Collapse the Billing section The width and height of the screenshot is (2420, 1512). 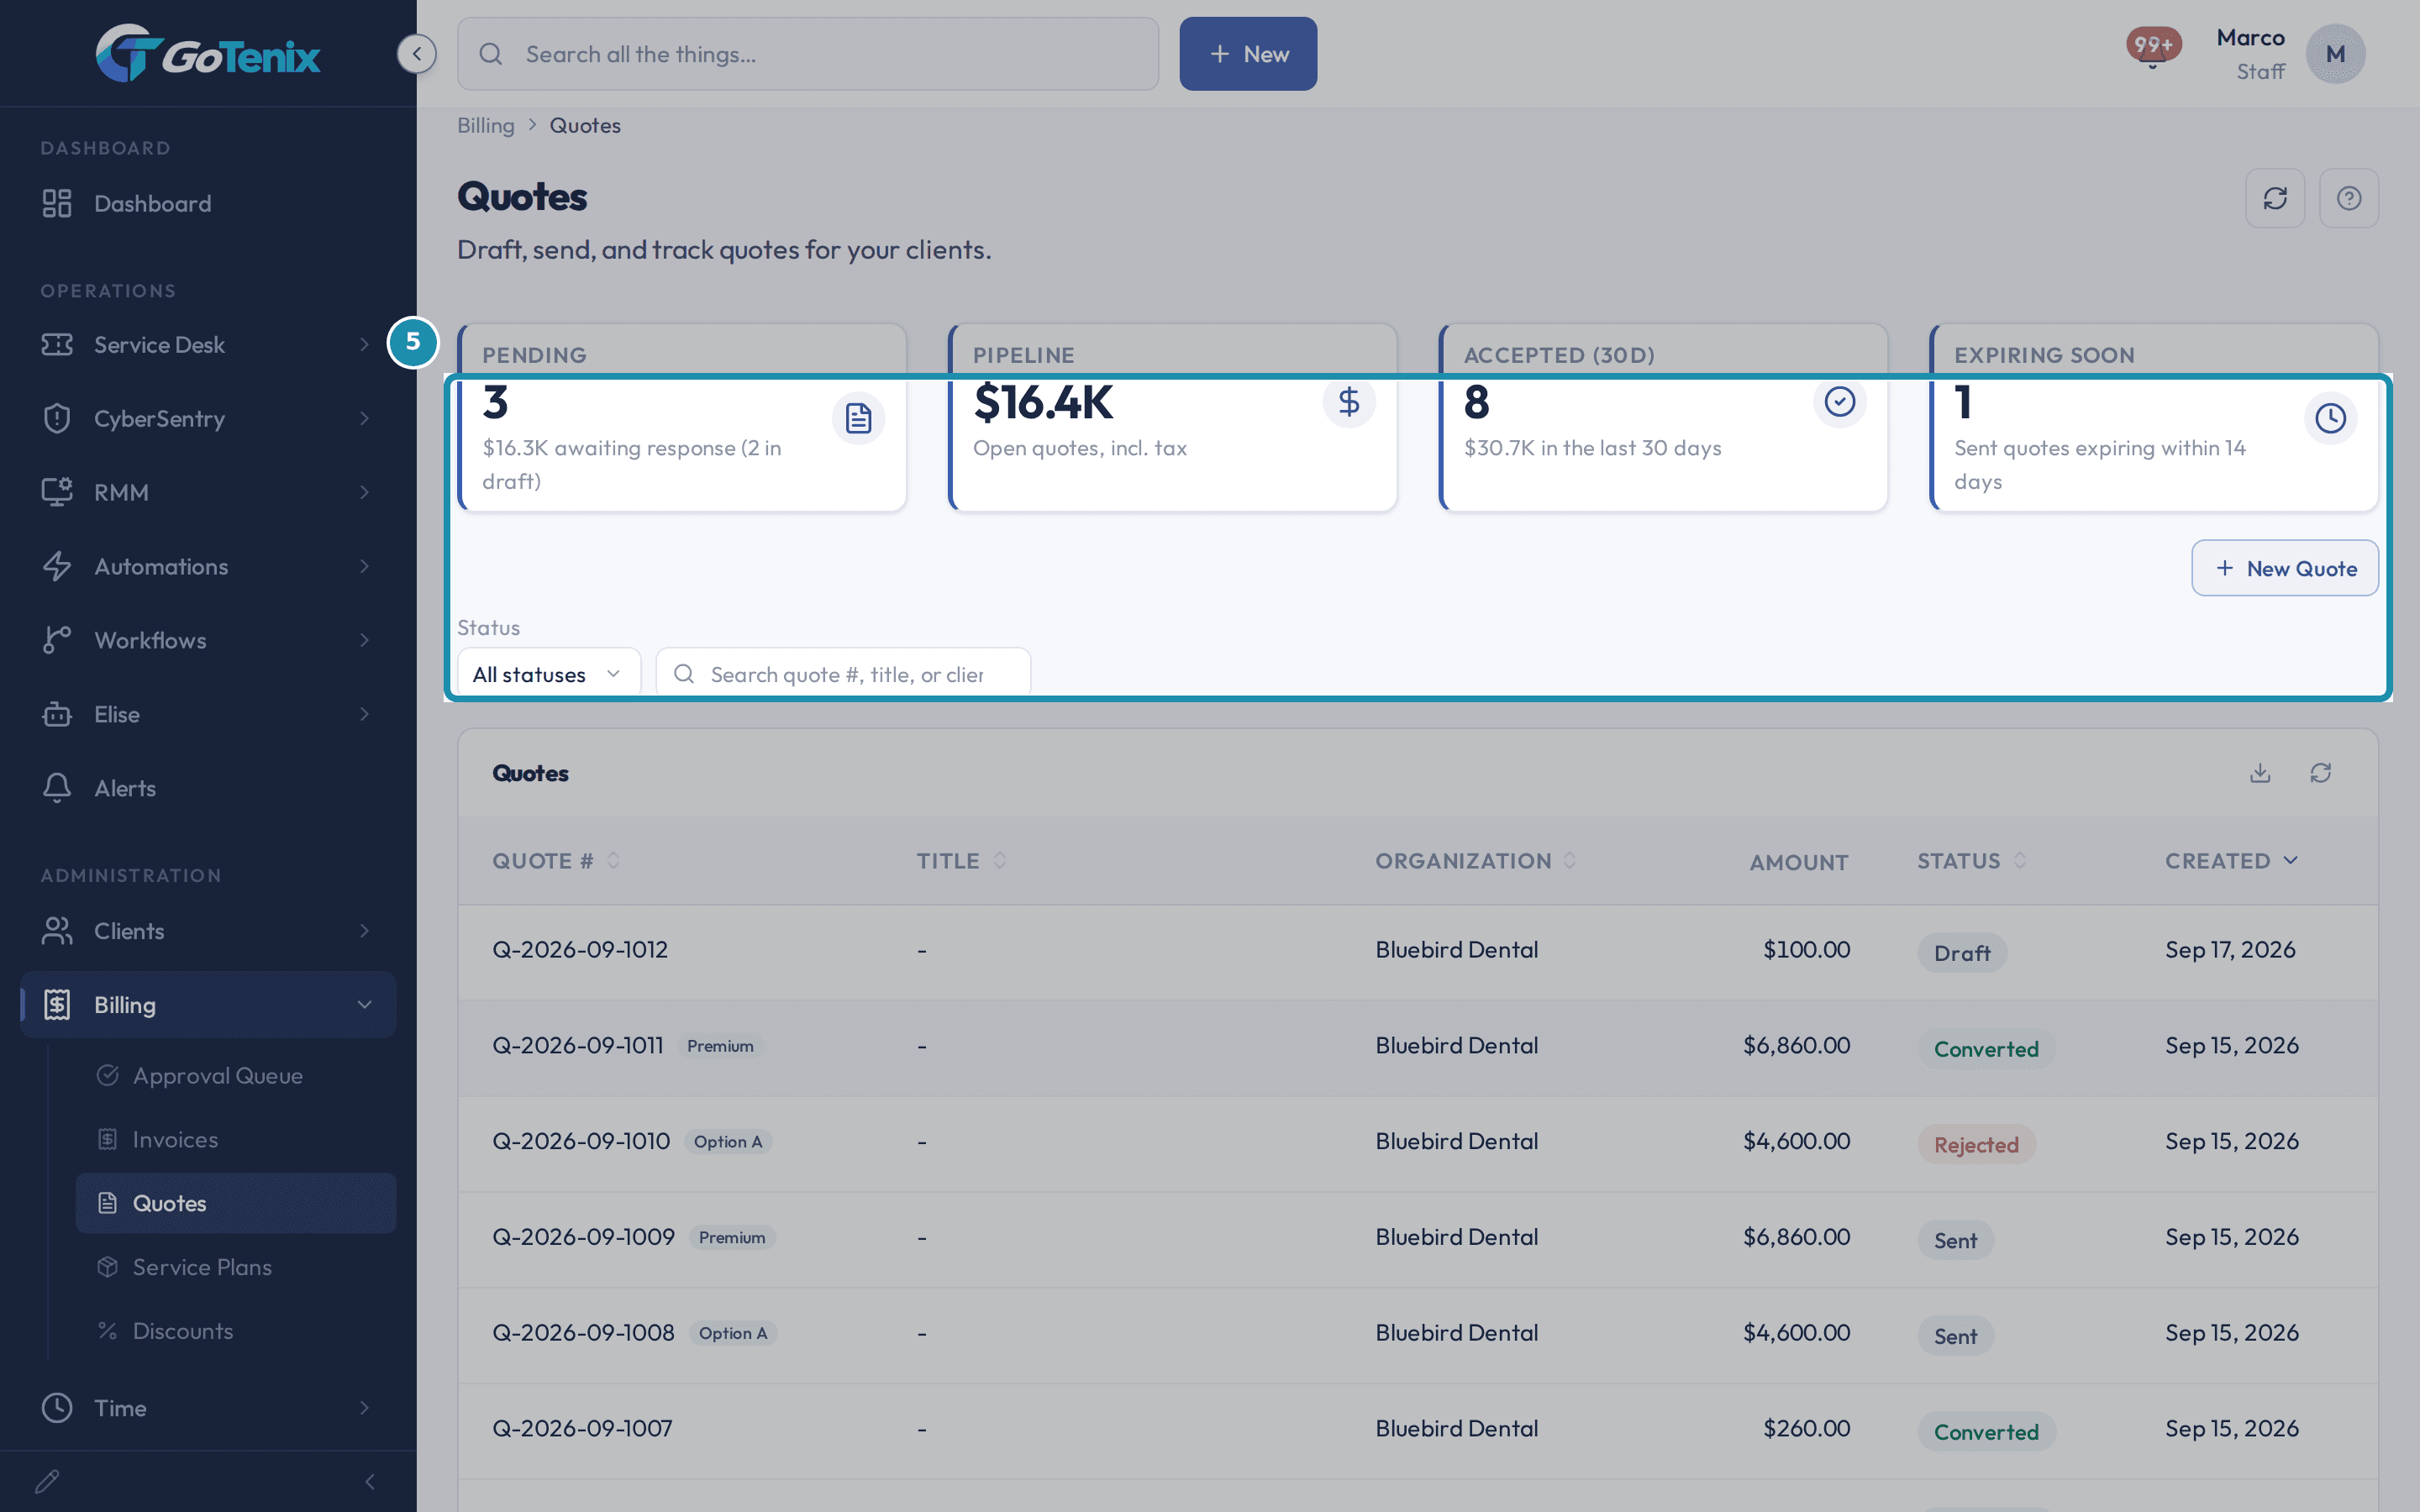point(208,1005)
